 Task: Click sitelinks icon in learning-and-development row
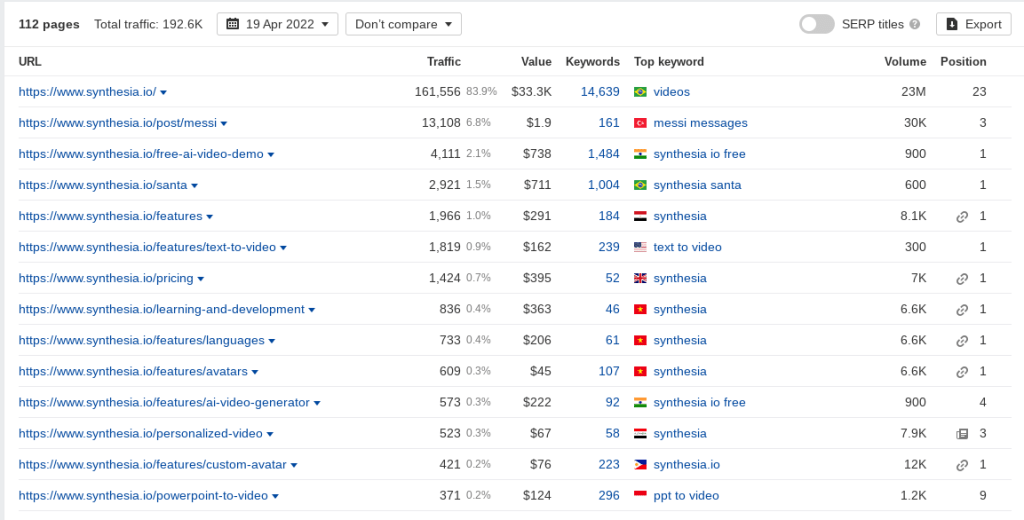[962, 310]
